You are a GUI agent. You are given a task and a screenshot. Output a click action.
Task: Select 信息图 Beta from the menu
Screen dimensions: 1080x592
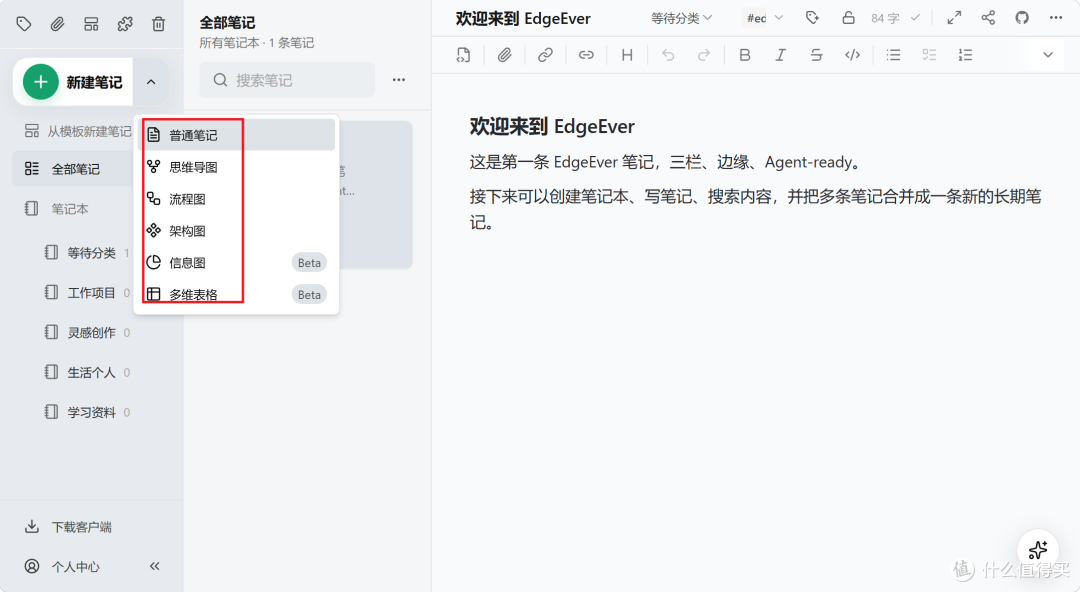(x=238, y=262)
